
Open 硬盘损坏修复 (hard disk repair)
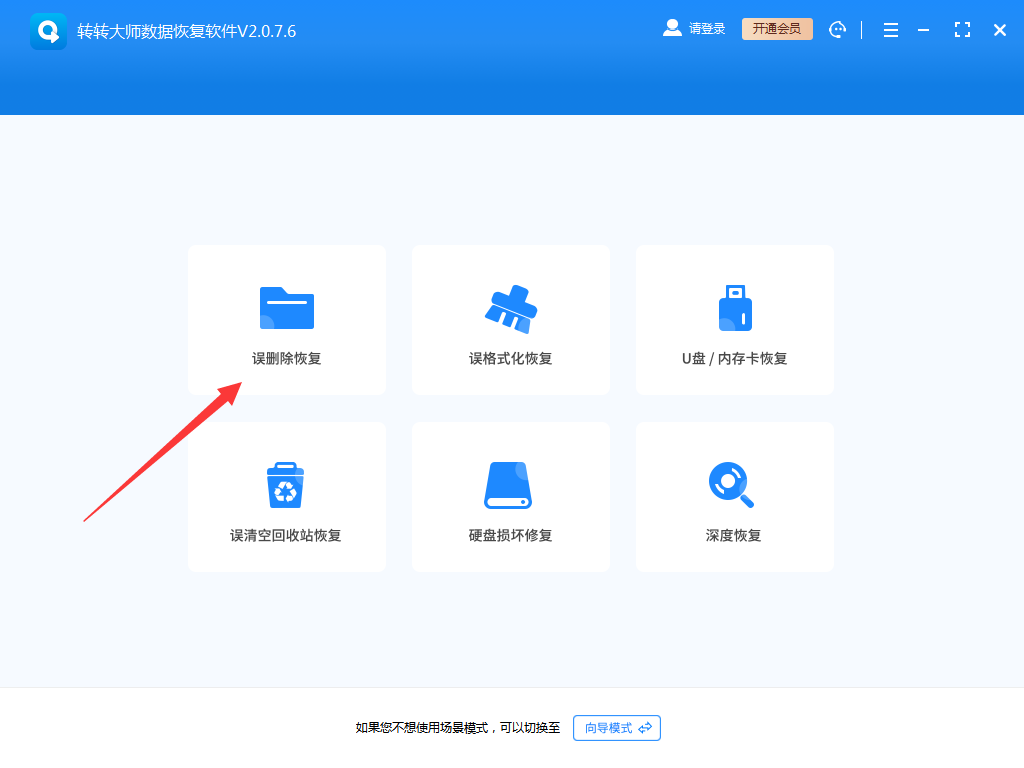coord(510,497)
